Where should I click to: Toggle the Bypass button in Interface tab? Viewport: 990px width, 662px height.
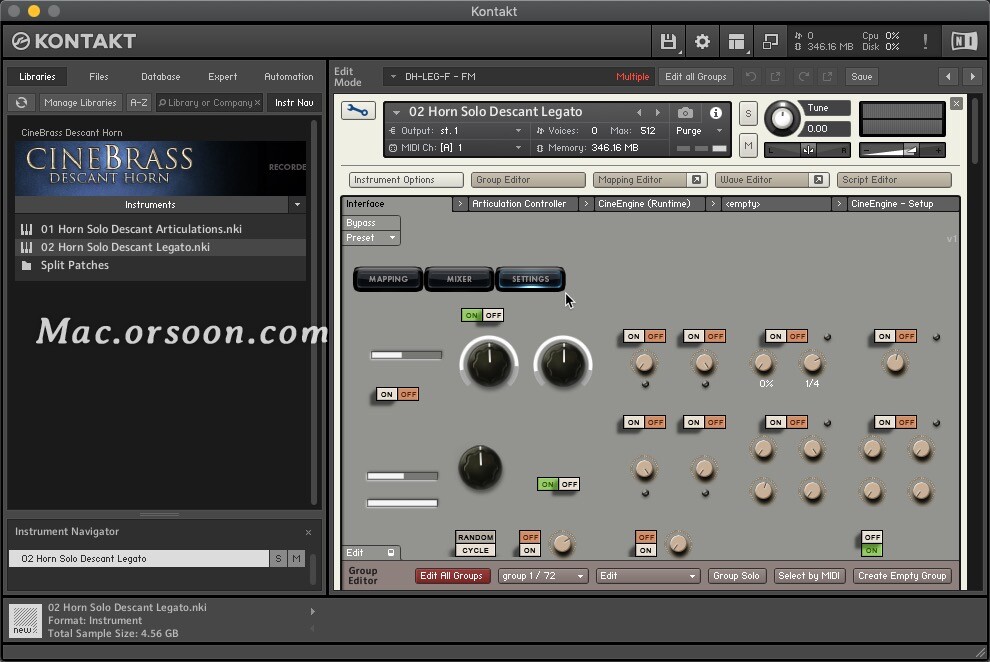371,223
